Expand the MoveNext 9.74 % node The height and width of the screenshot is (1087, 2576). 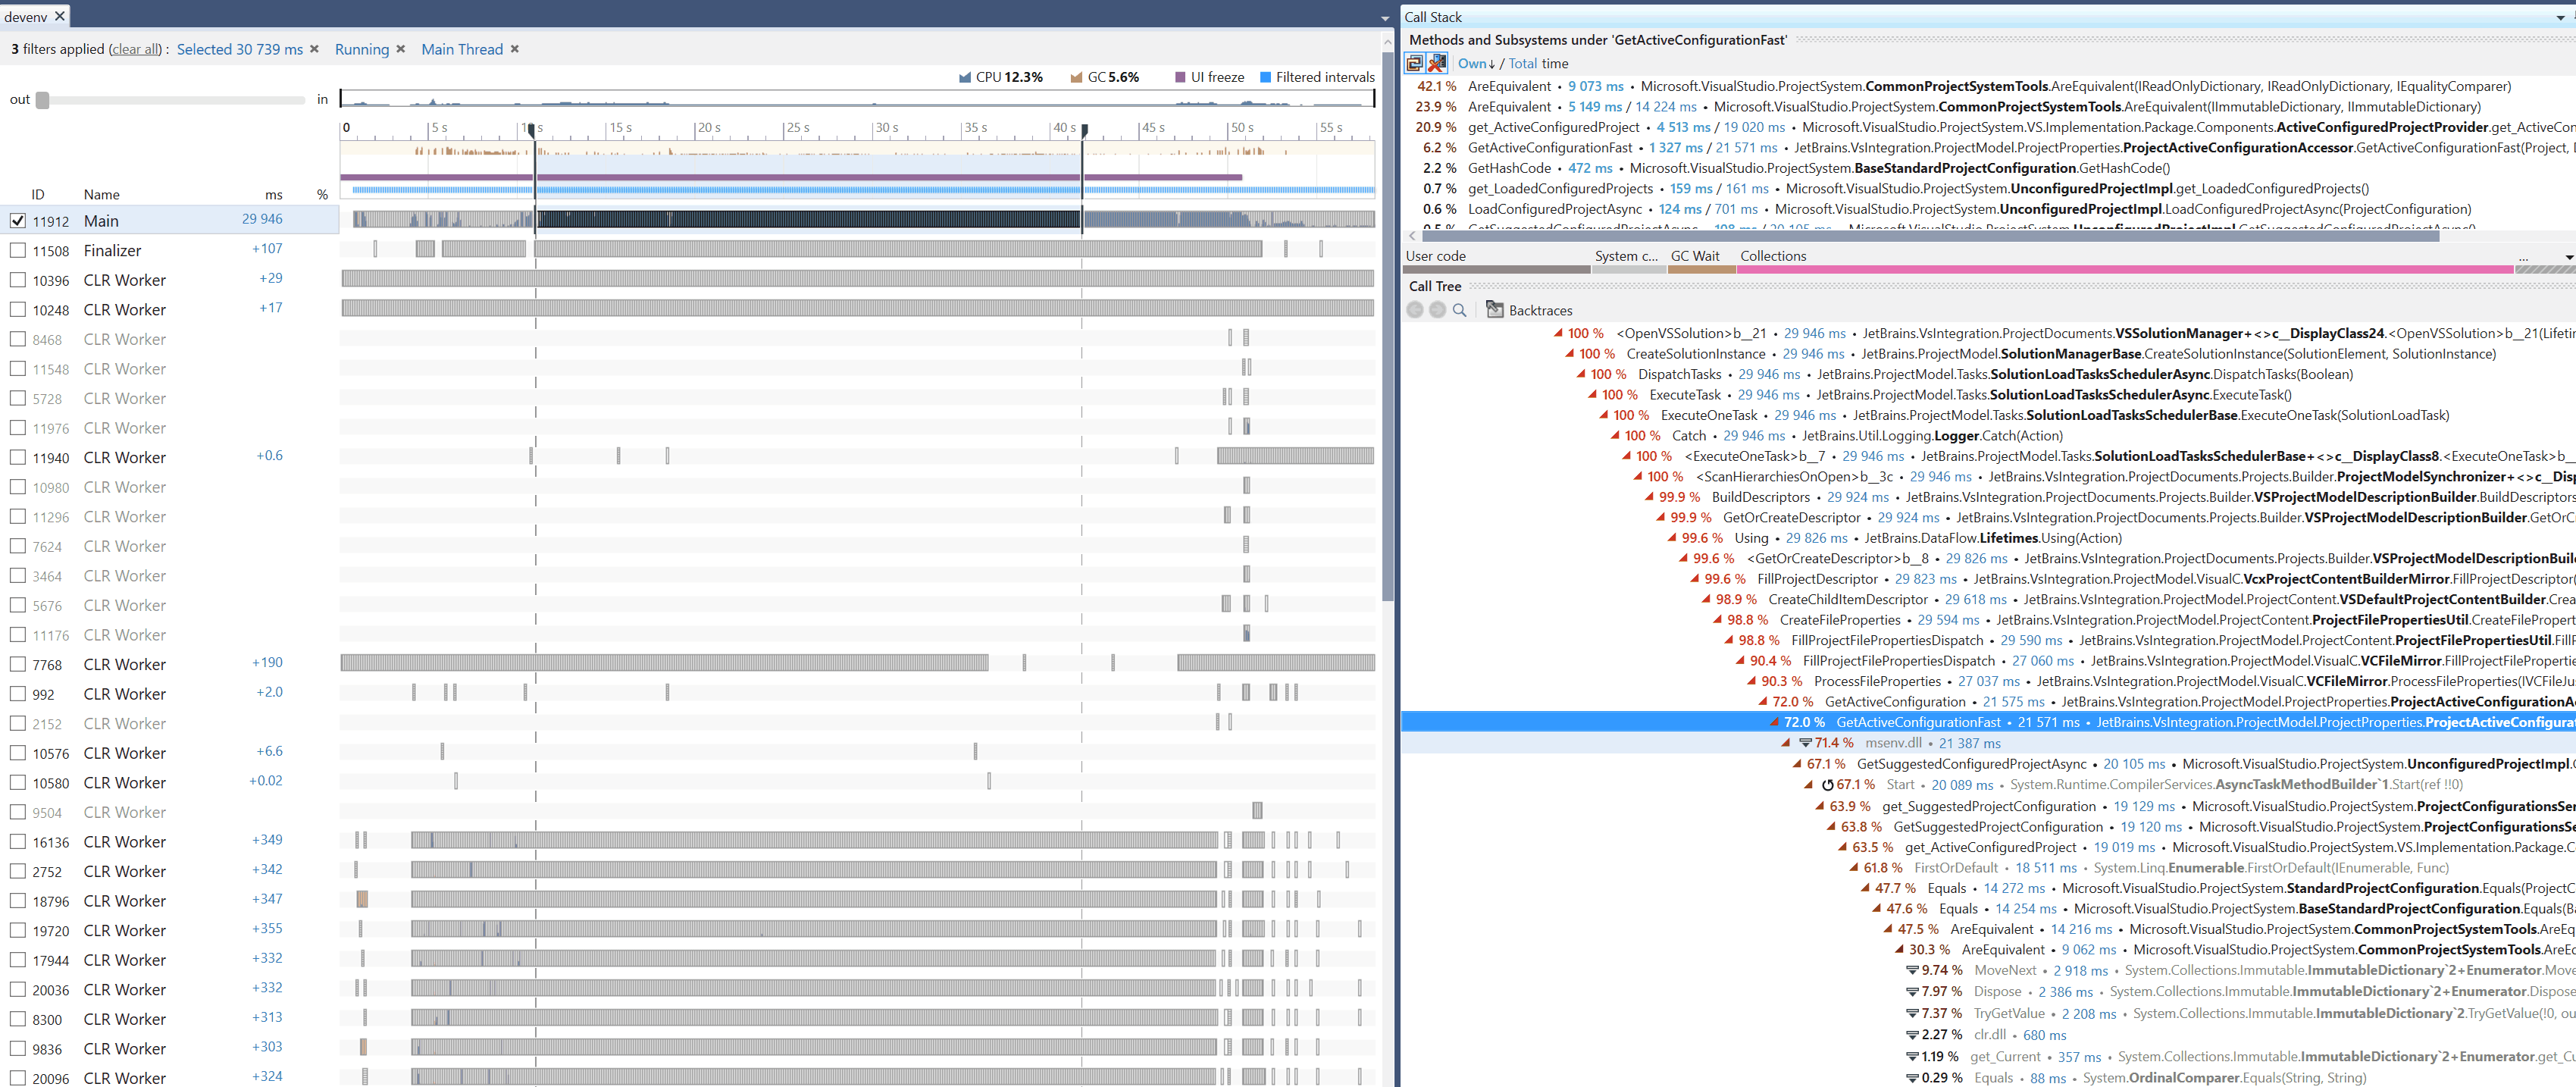pos(1912,971)
